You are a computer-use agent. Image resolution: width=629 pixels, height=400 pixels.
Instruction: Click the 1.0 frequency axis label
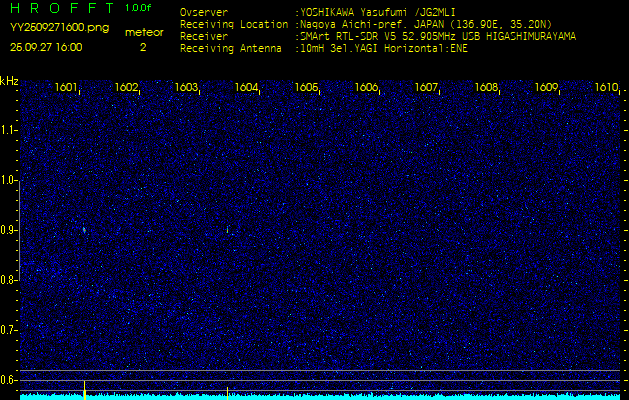pyautogui.click(x=9, y=180)
